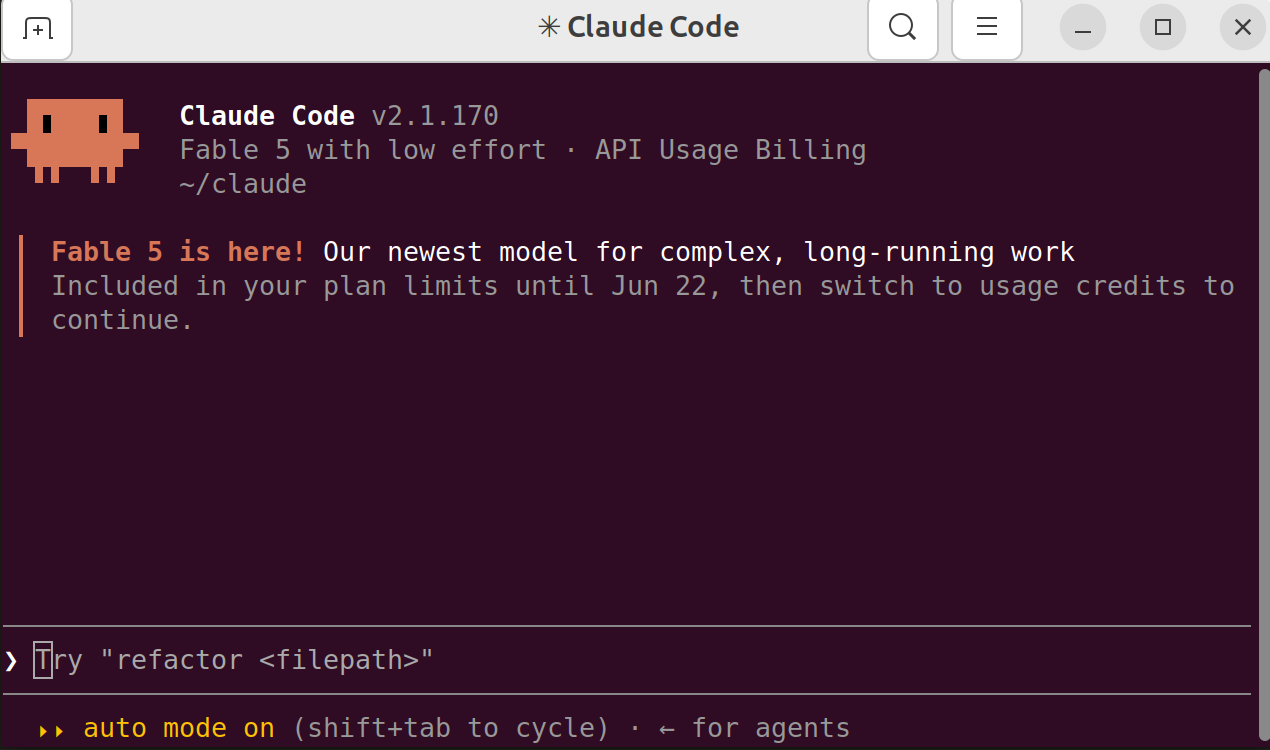Image resolution: width=1270 pixels, height=750 pixels.
Task: Click the ~/claude working directory path
Action: (243, 184)
